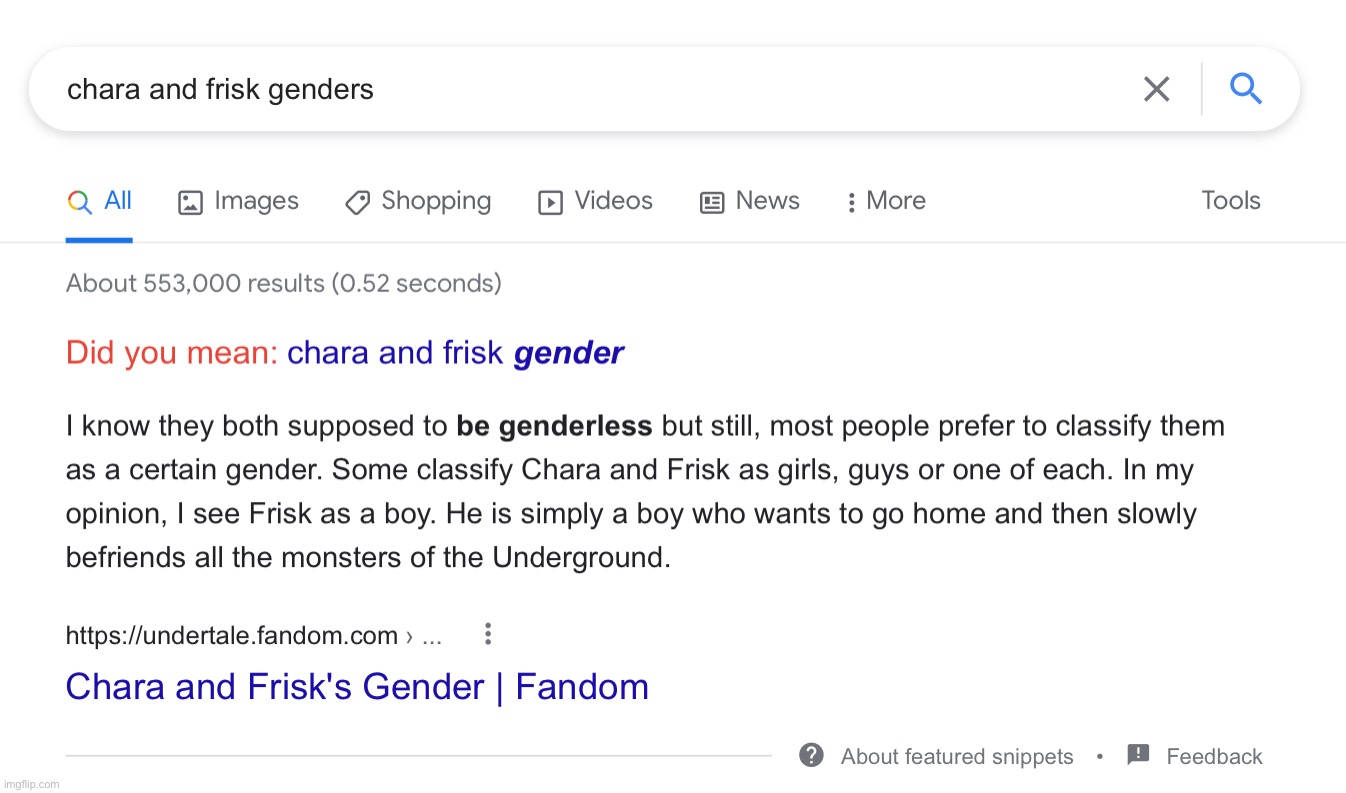Viewport: 1346px width, 793px height.
Task: Click the Videos play icon
Action: point(550,203)
